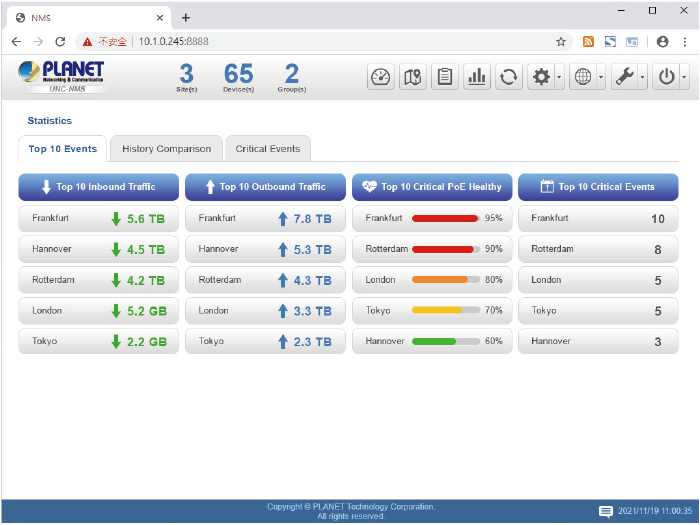
Task: Click the globe network icon
Action: coord(583,77)
